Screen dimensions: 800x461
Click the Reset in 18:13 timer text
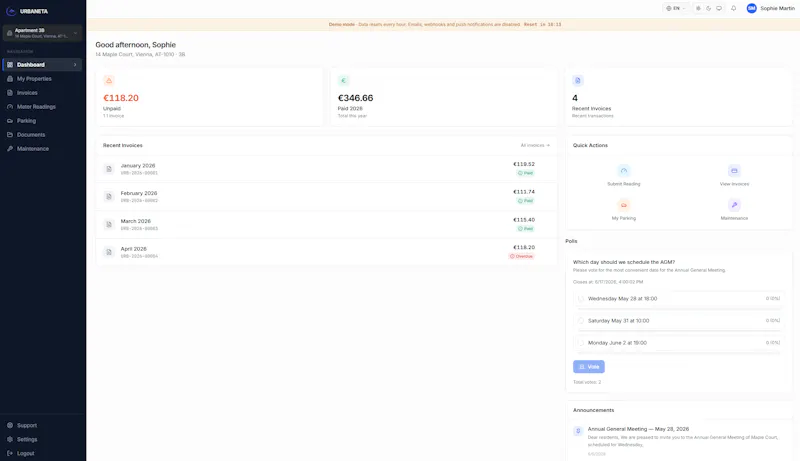pyautogui.click(x=542, y=24)
